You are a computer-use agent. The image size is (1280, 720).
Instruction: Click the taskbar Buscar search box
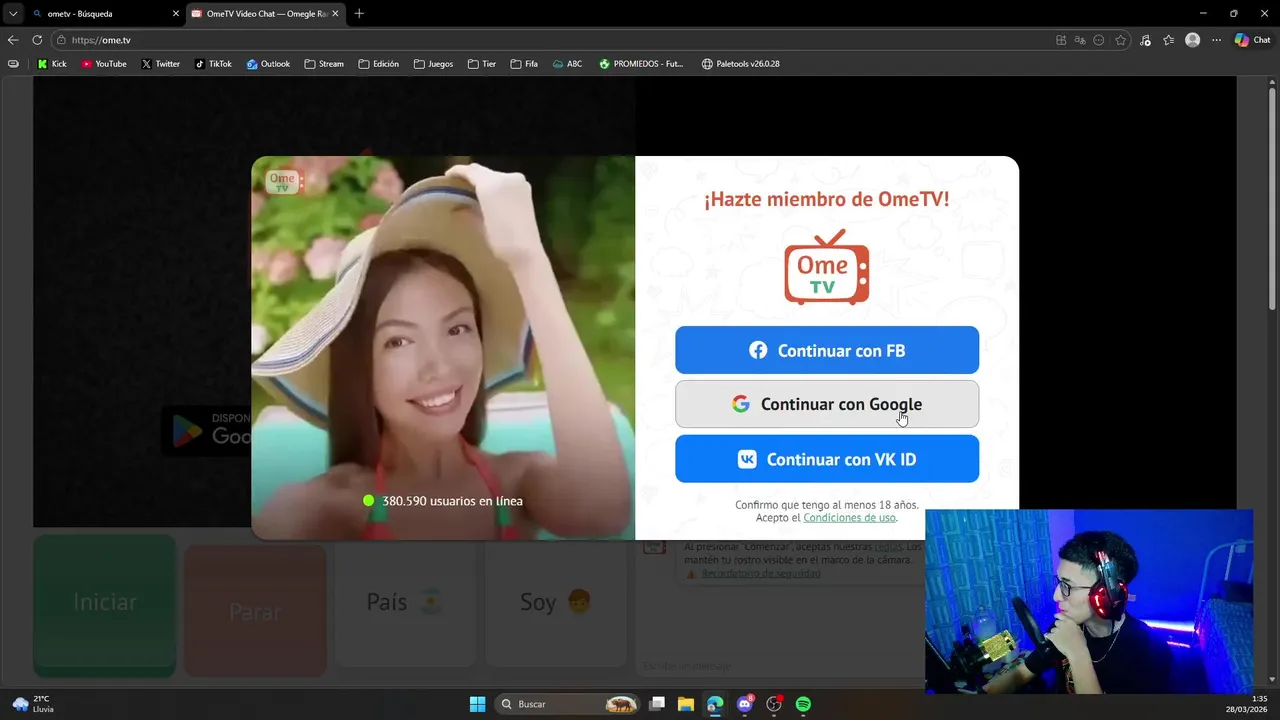click(x=568, y=704)
